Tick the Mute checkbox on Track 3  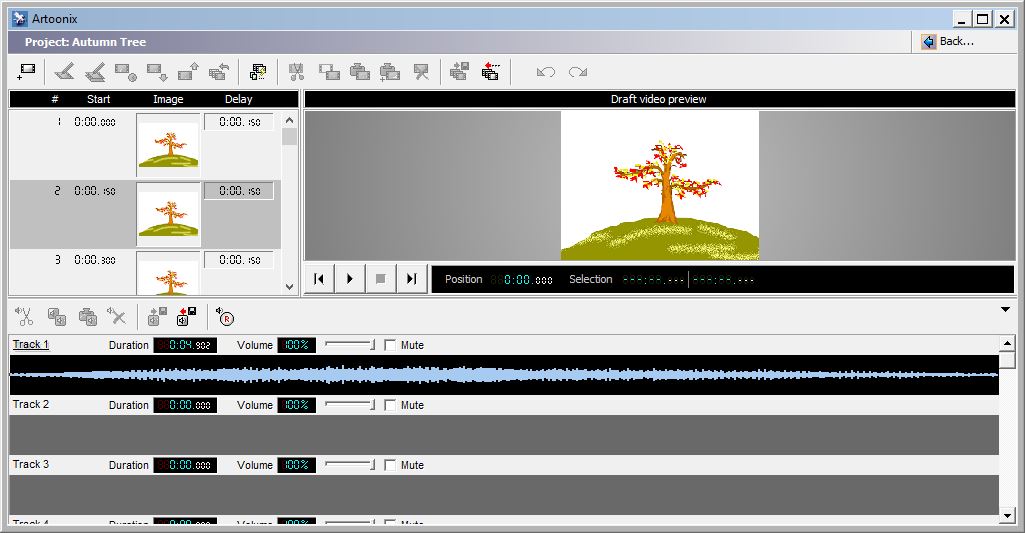click(390, 465)
